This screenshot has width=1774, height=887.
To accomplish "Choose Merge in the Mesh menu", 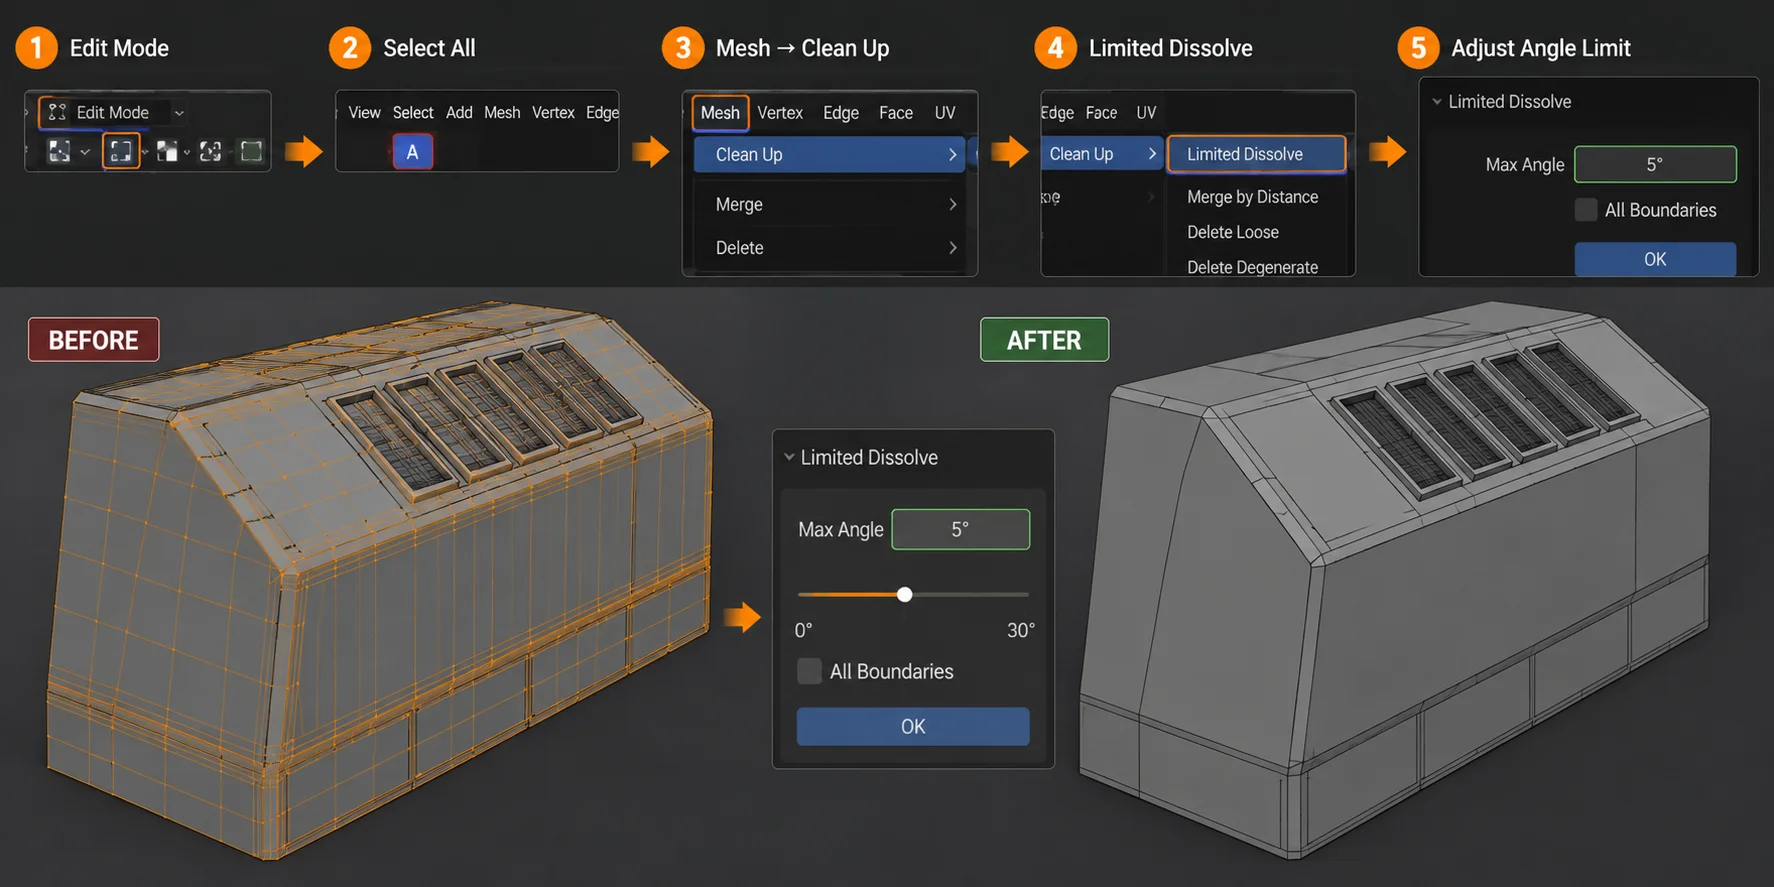I will pos(829,204).
